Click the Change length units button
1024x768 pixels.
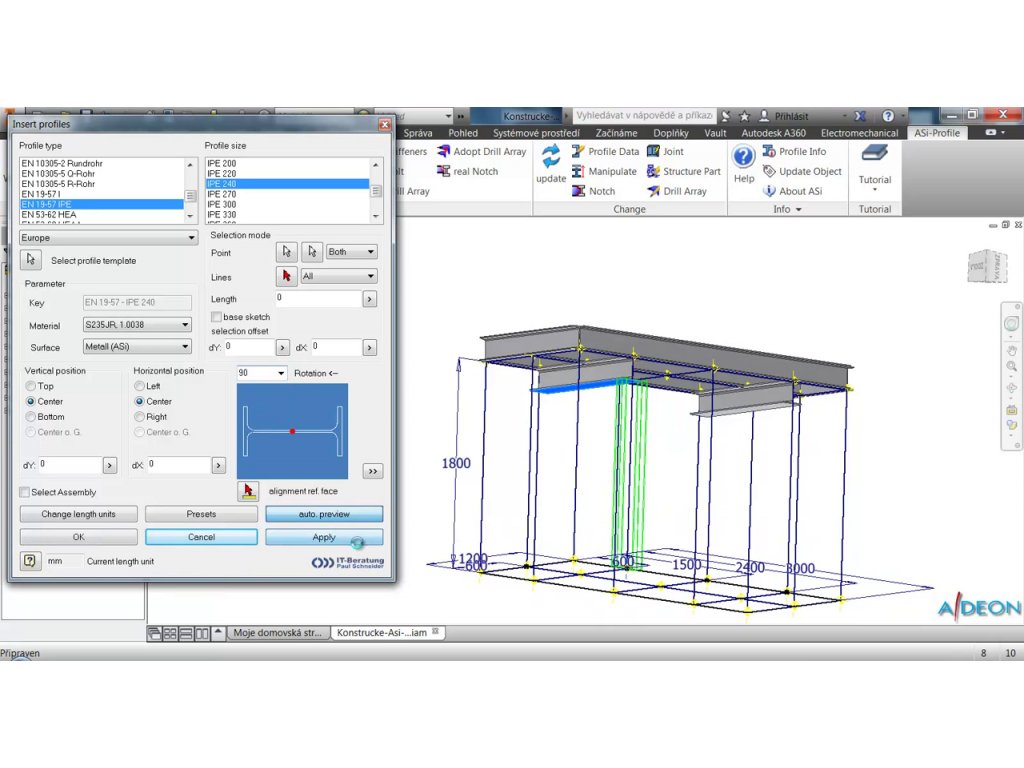tap(78, 514)
